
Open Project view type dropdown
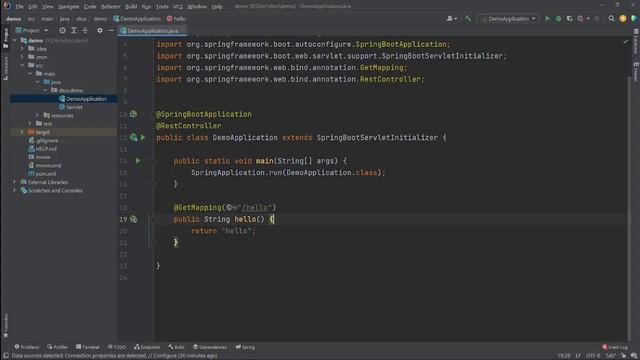(46, 31)
